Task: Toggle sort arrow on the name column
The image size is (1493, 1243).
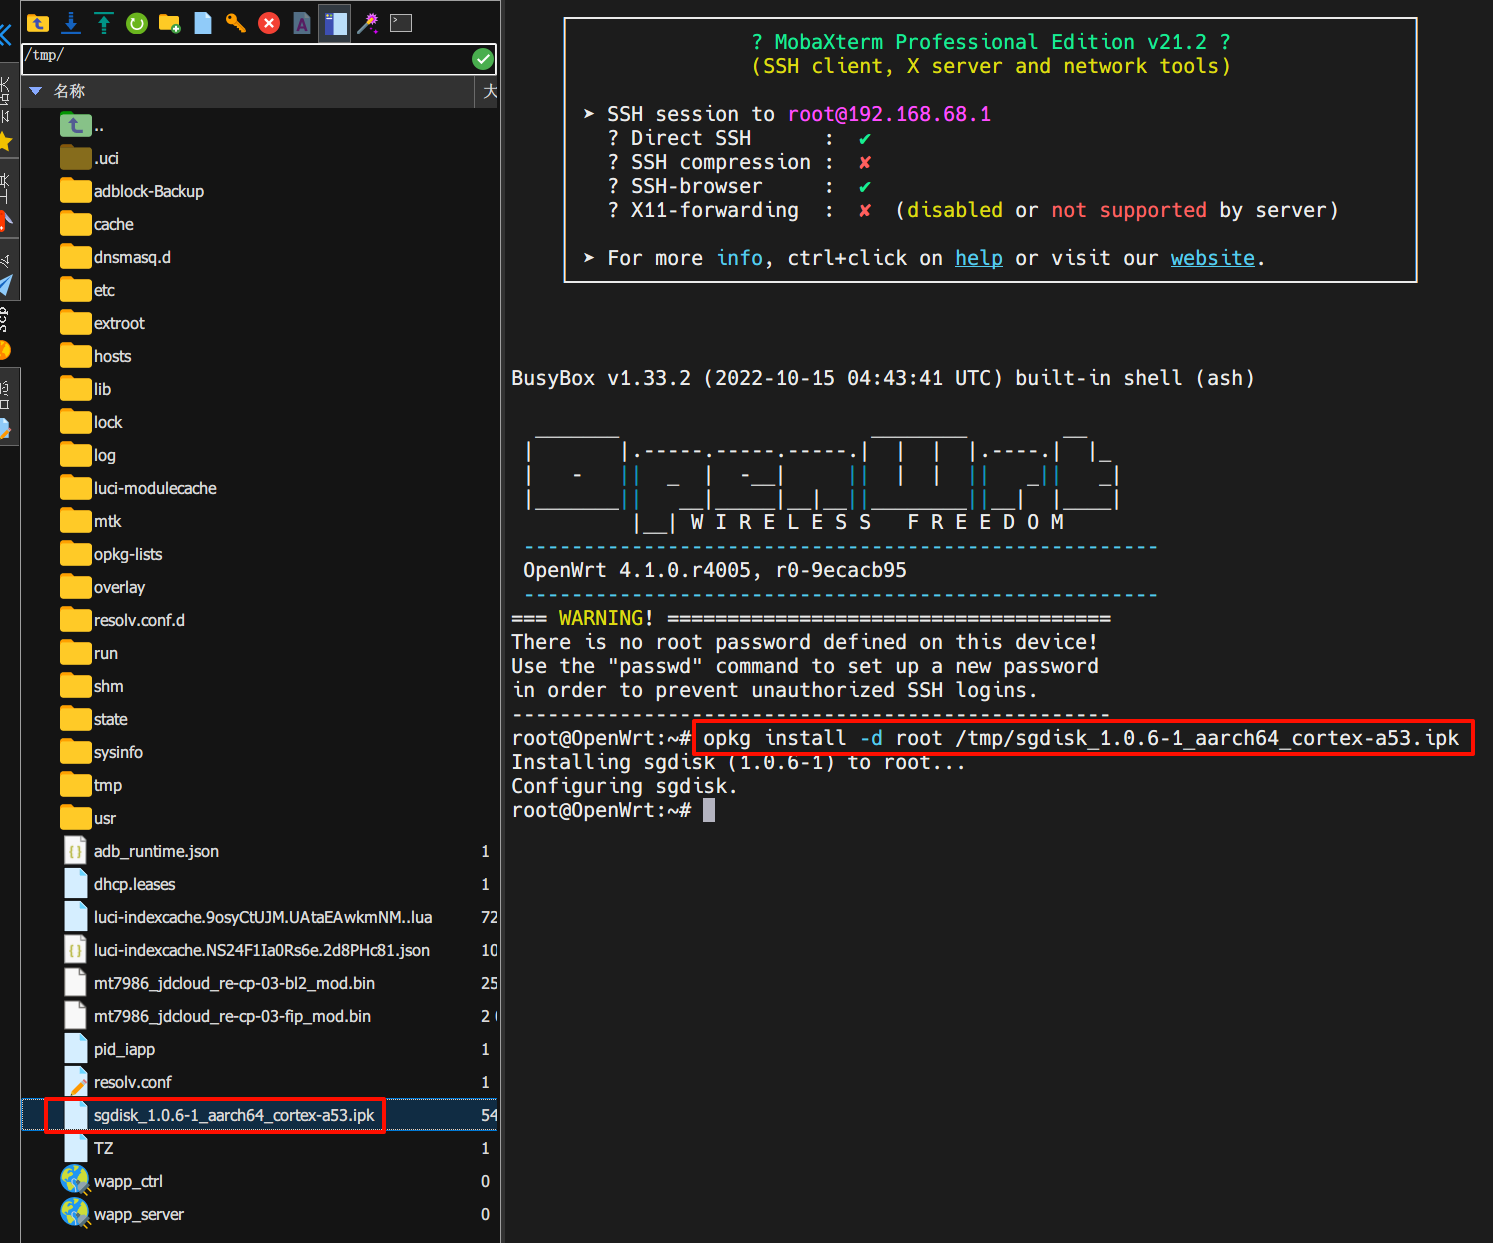Action: click(x=36, y=91)
